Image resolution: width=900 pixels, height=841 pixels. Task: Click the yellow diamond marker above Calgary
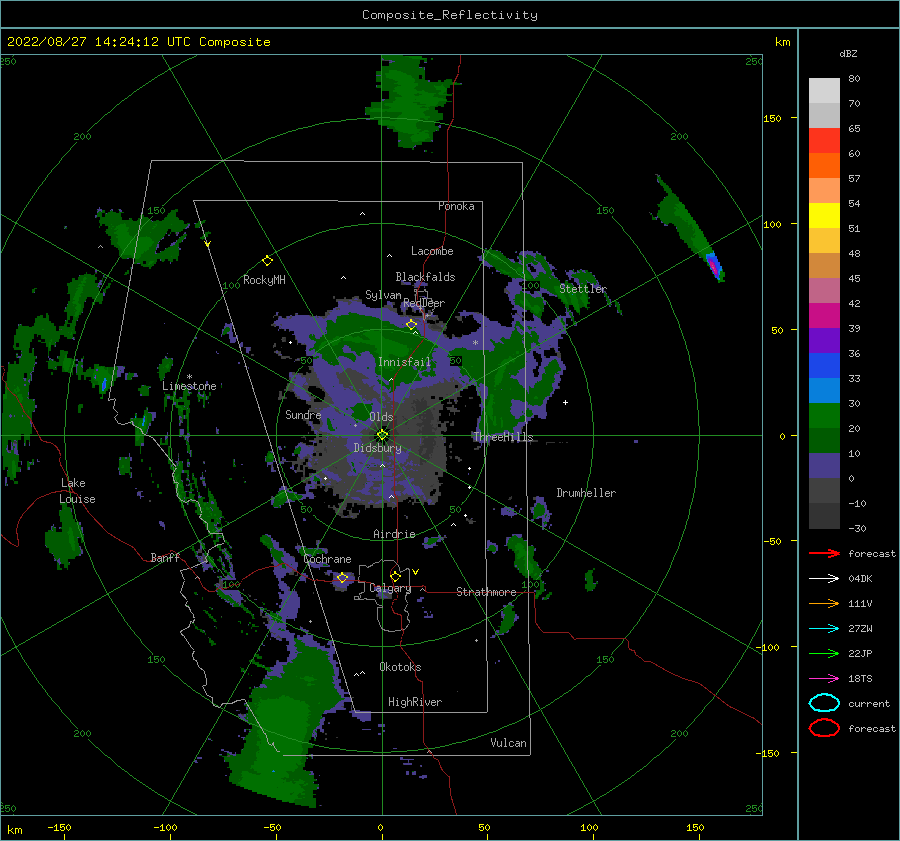coord(395,576)
